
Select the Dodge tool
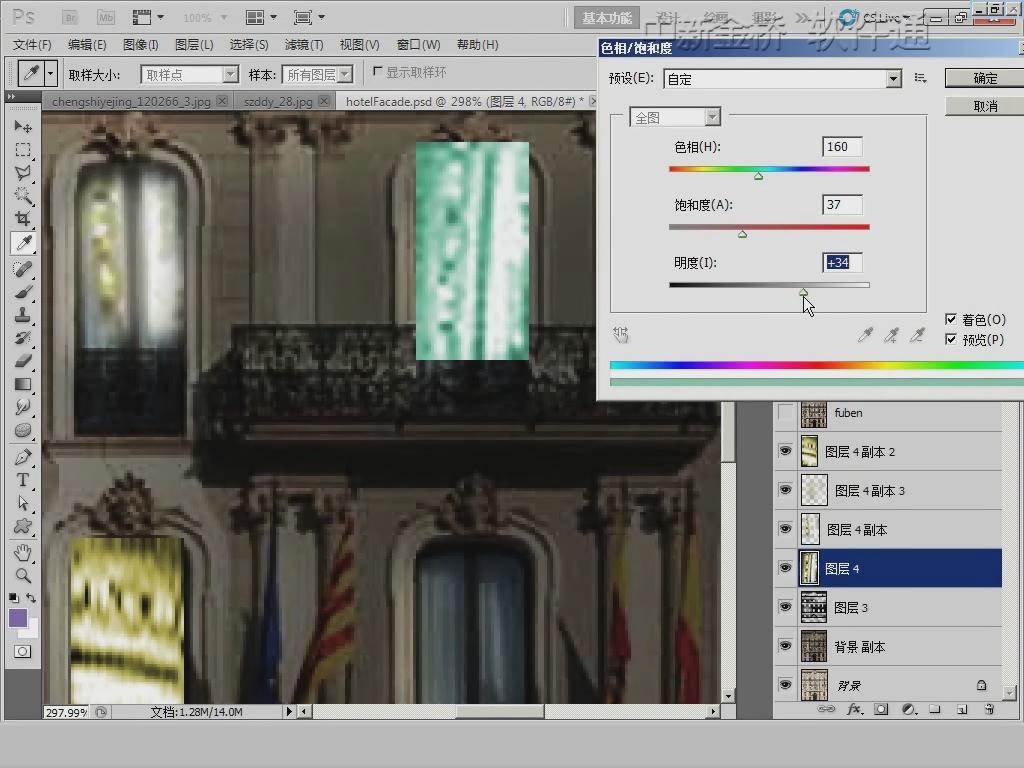[x=23, y=407]
